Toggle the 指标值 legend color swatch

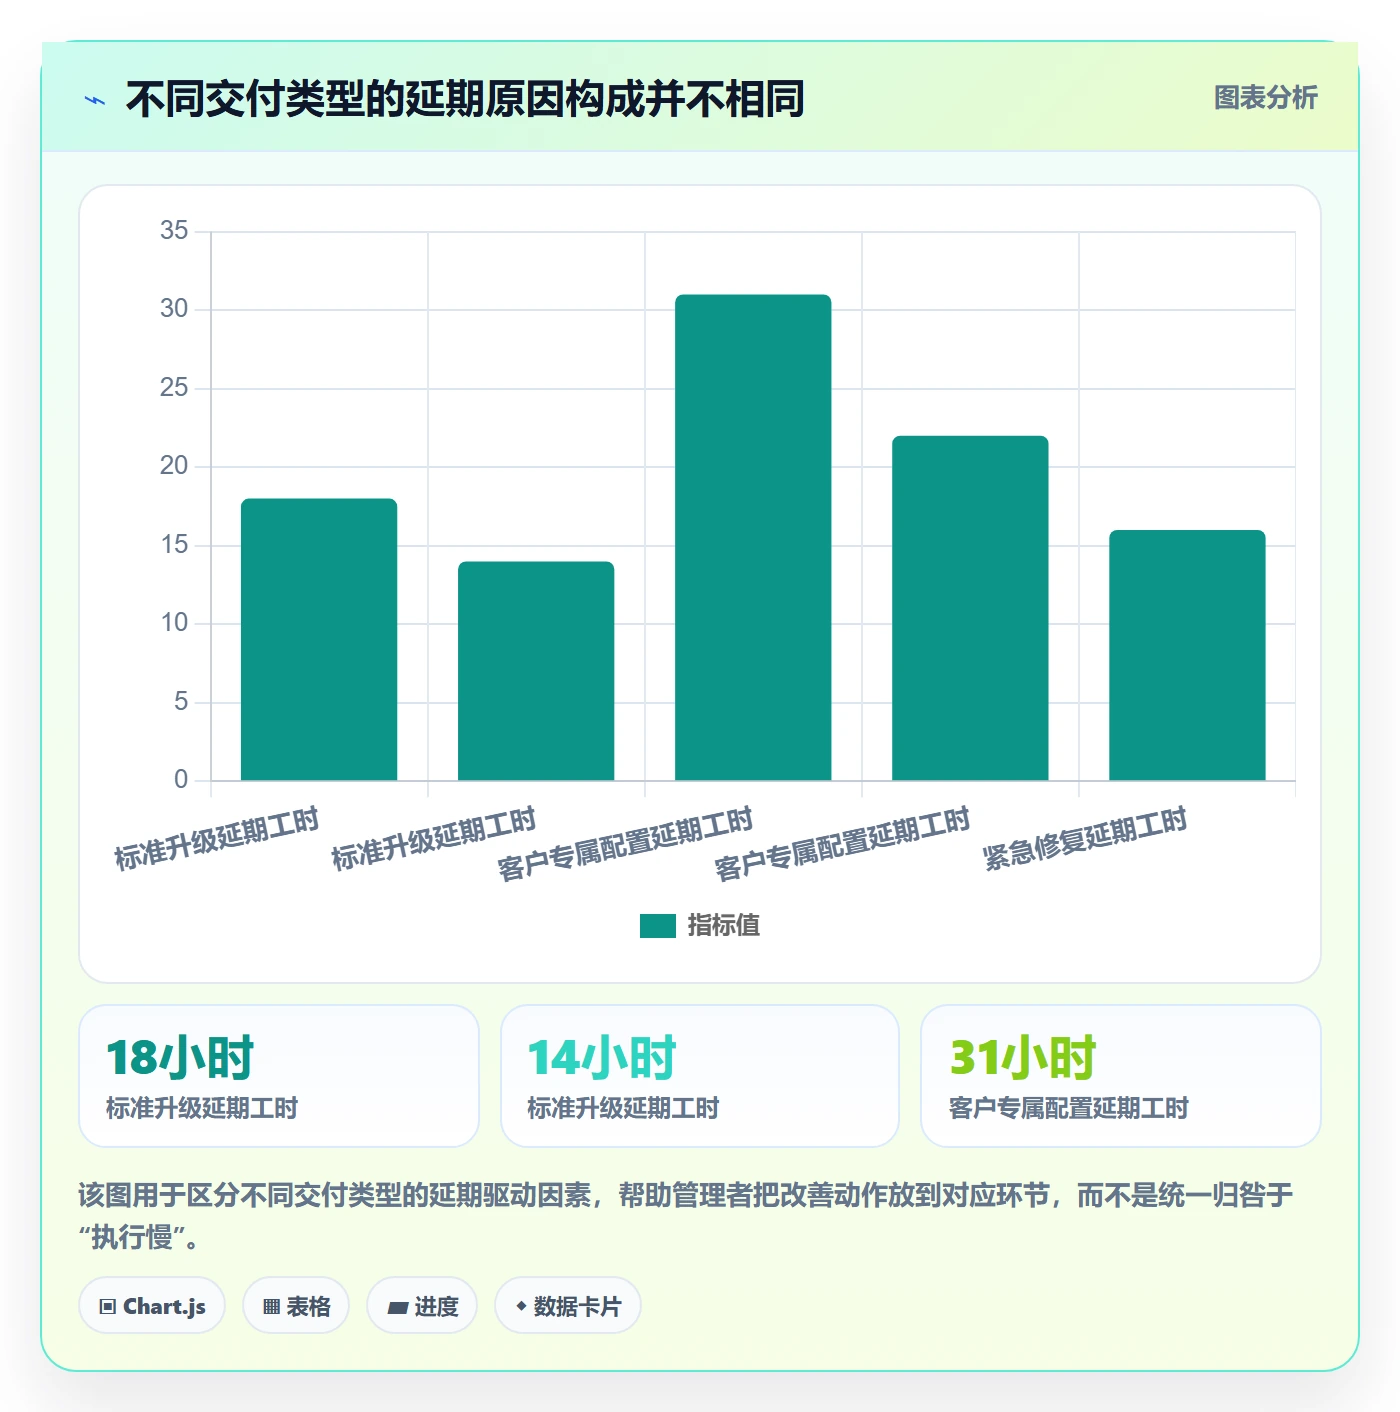pyautogui.click(x=658, y=926)
